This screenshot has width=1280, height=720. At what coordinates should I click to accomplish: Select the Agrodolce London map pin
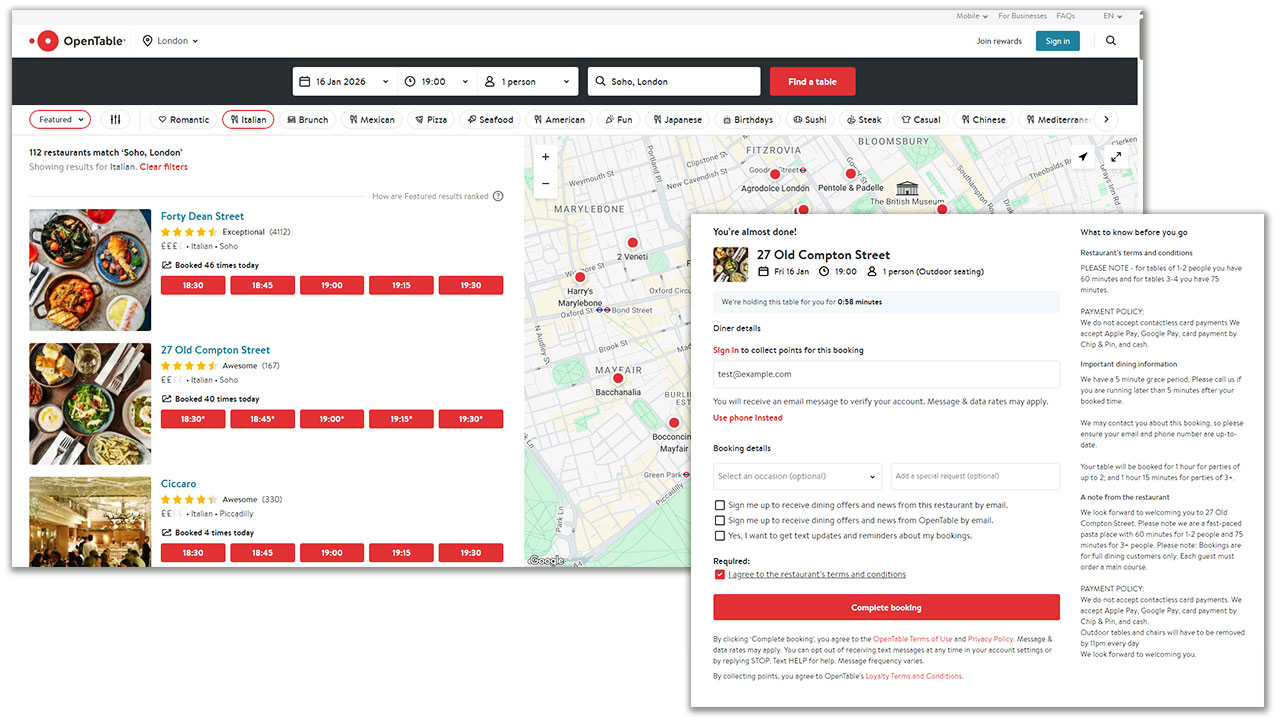pyautogui.click(x=774, y=174)
